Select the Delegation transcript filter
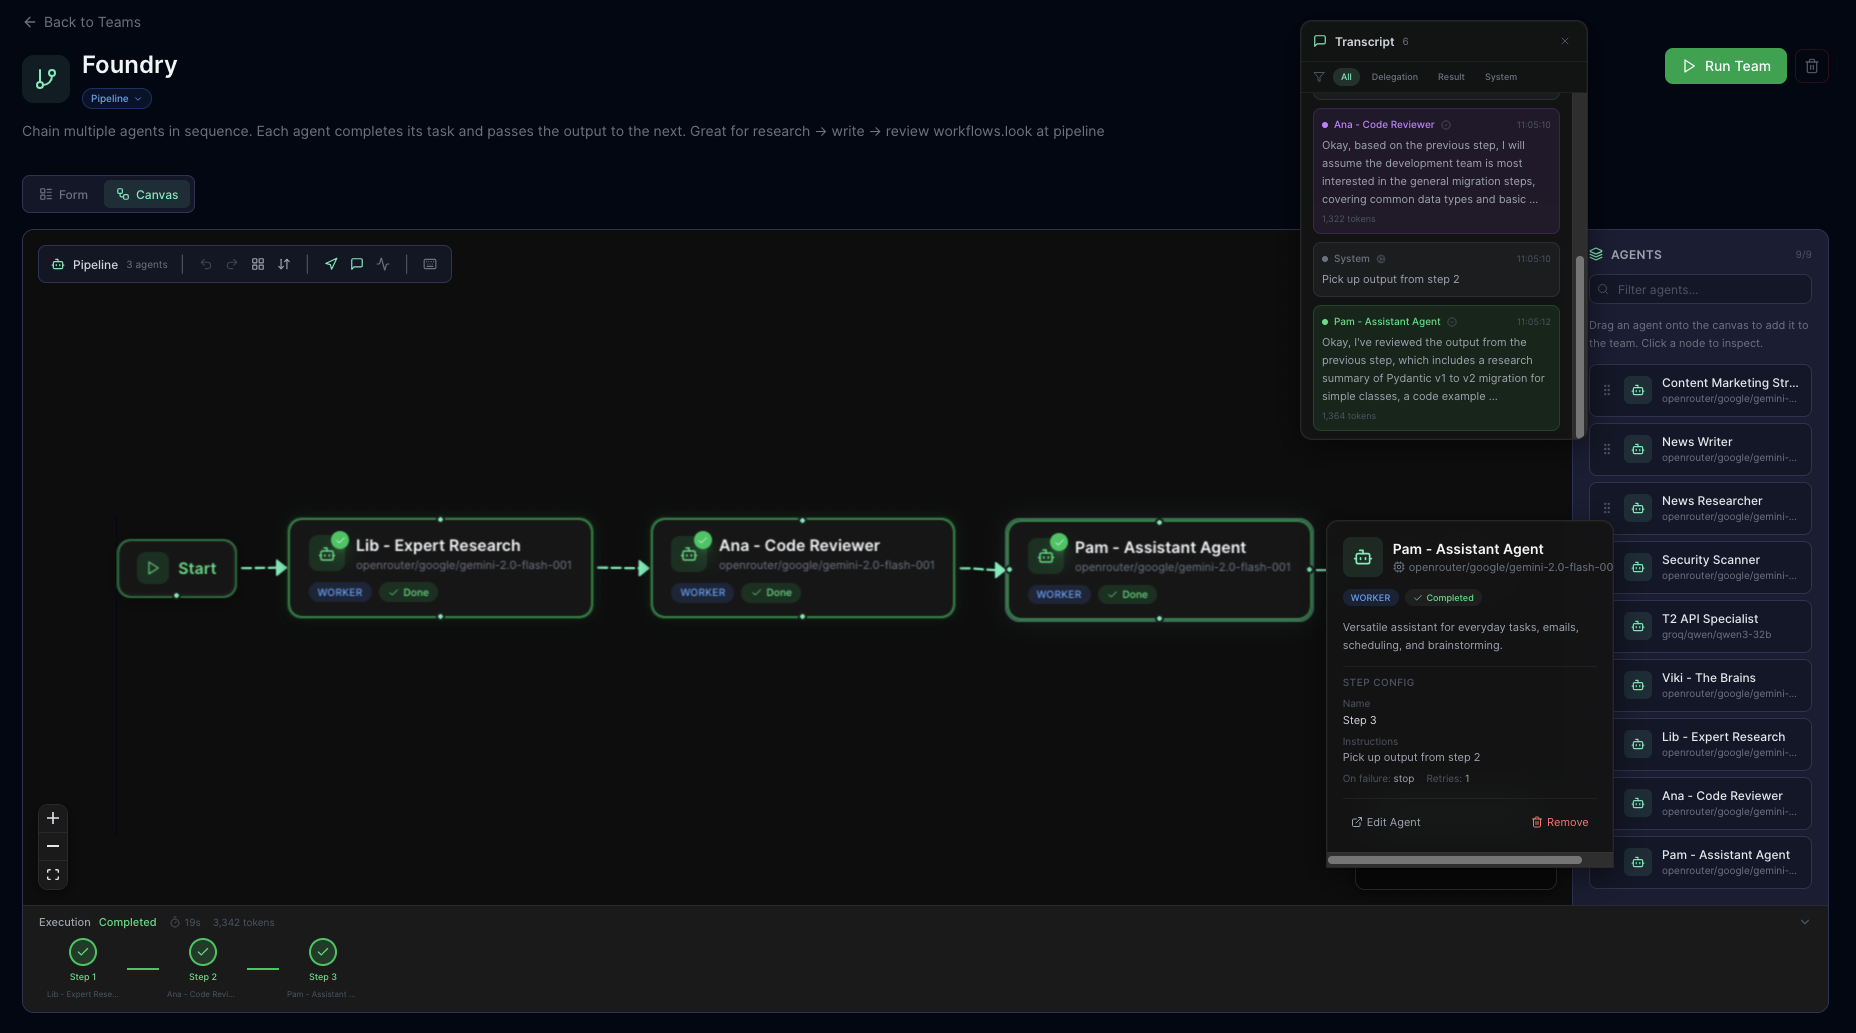1856x1033 pixels. [x=1394, y=77]
